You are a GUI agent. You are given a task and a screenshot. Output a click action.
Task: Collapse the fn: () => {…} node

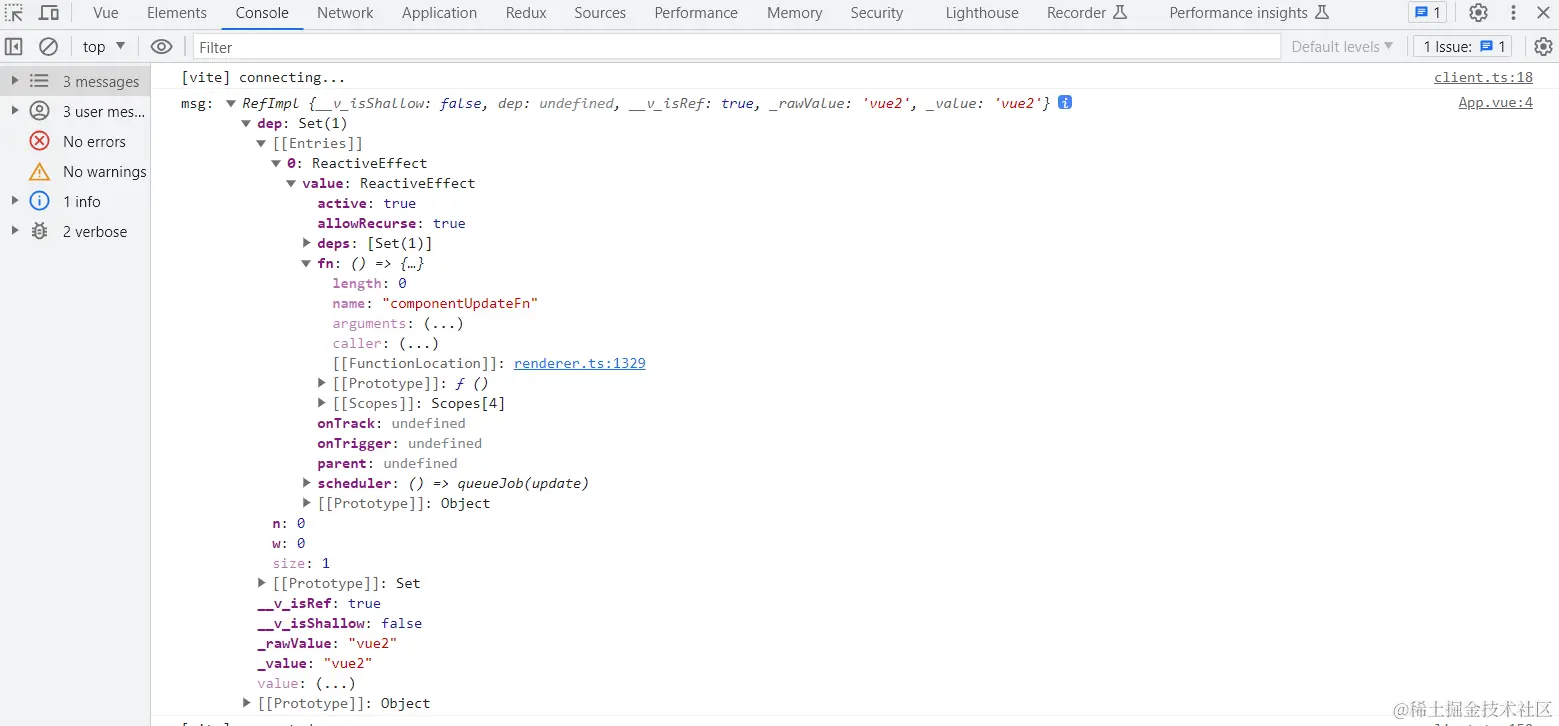(306, 263)
